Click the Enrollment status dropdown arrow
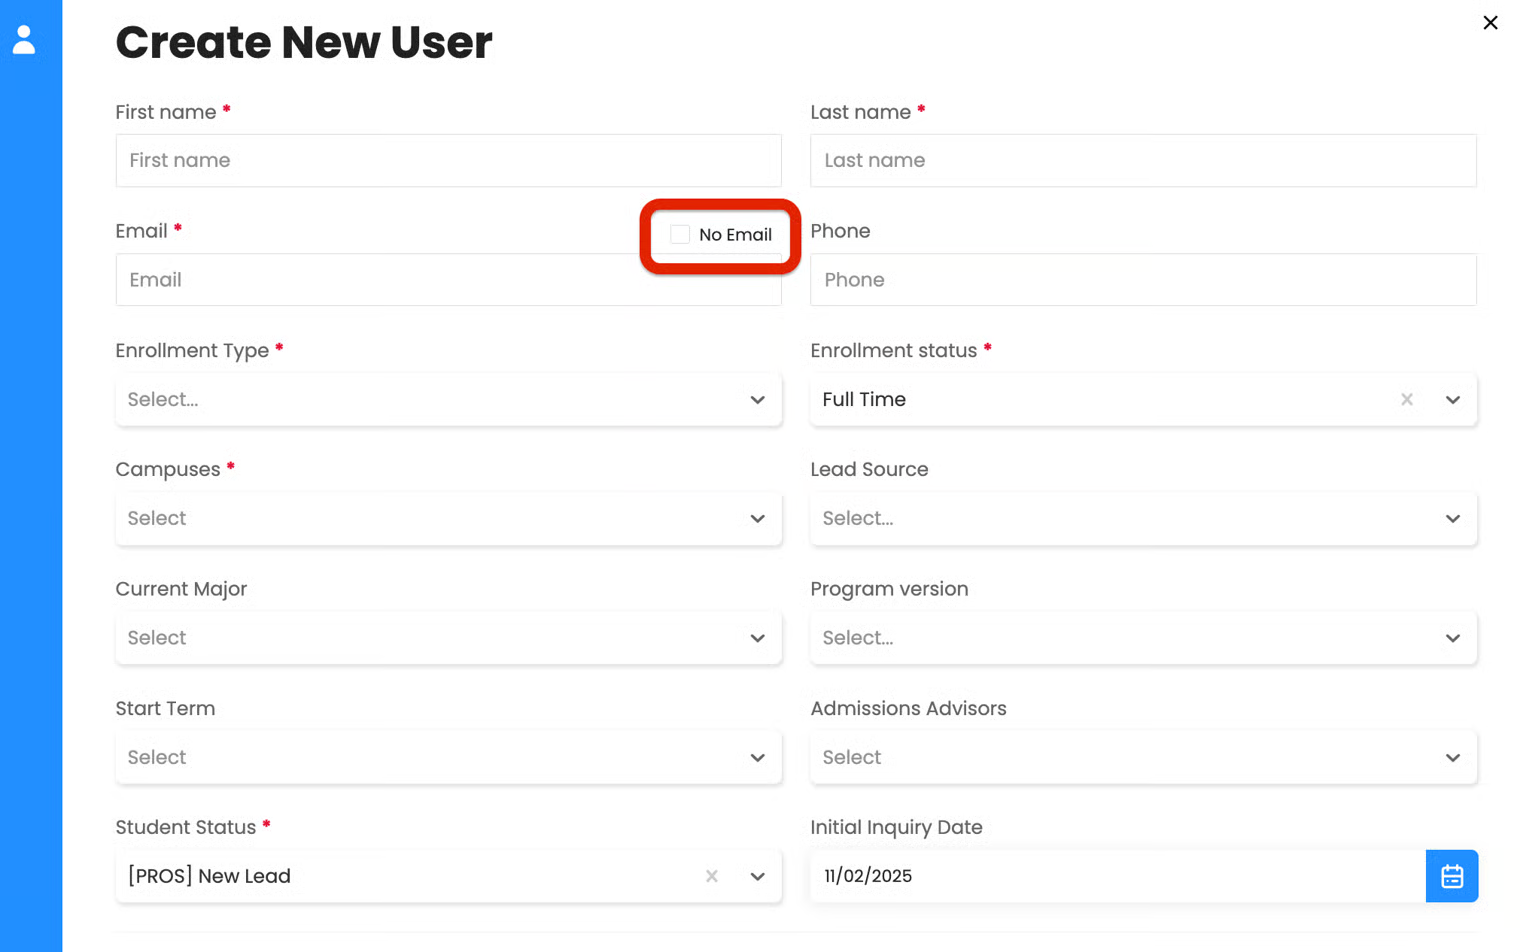The image size is (1520, 952). pyautogui.click(x=1452, y=400)
